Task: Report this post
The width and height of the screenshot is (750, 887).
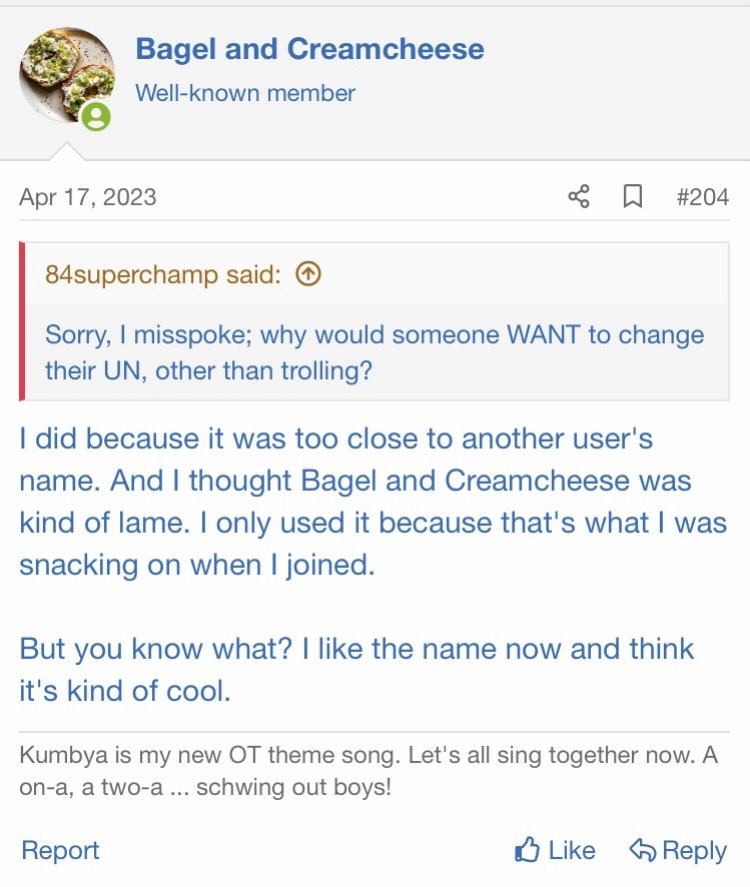Action: (60, 851)
